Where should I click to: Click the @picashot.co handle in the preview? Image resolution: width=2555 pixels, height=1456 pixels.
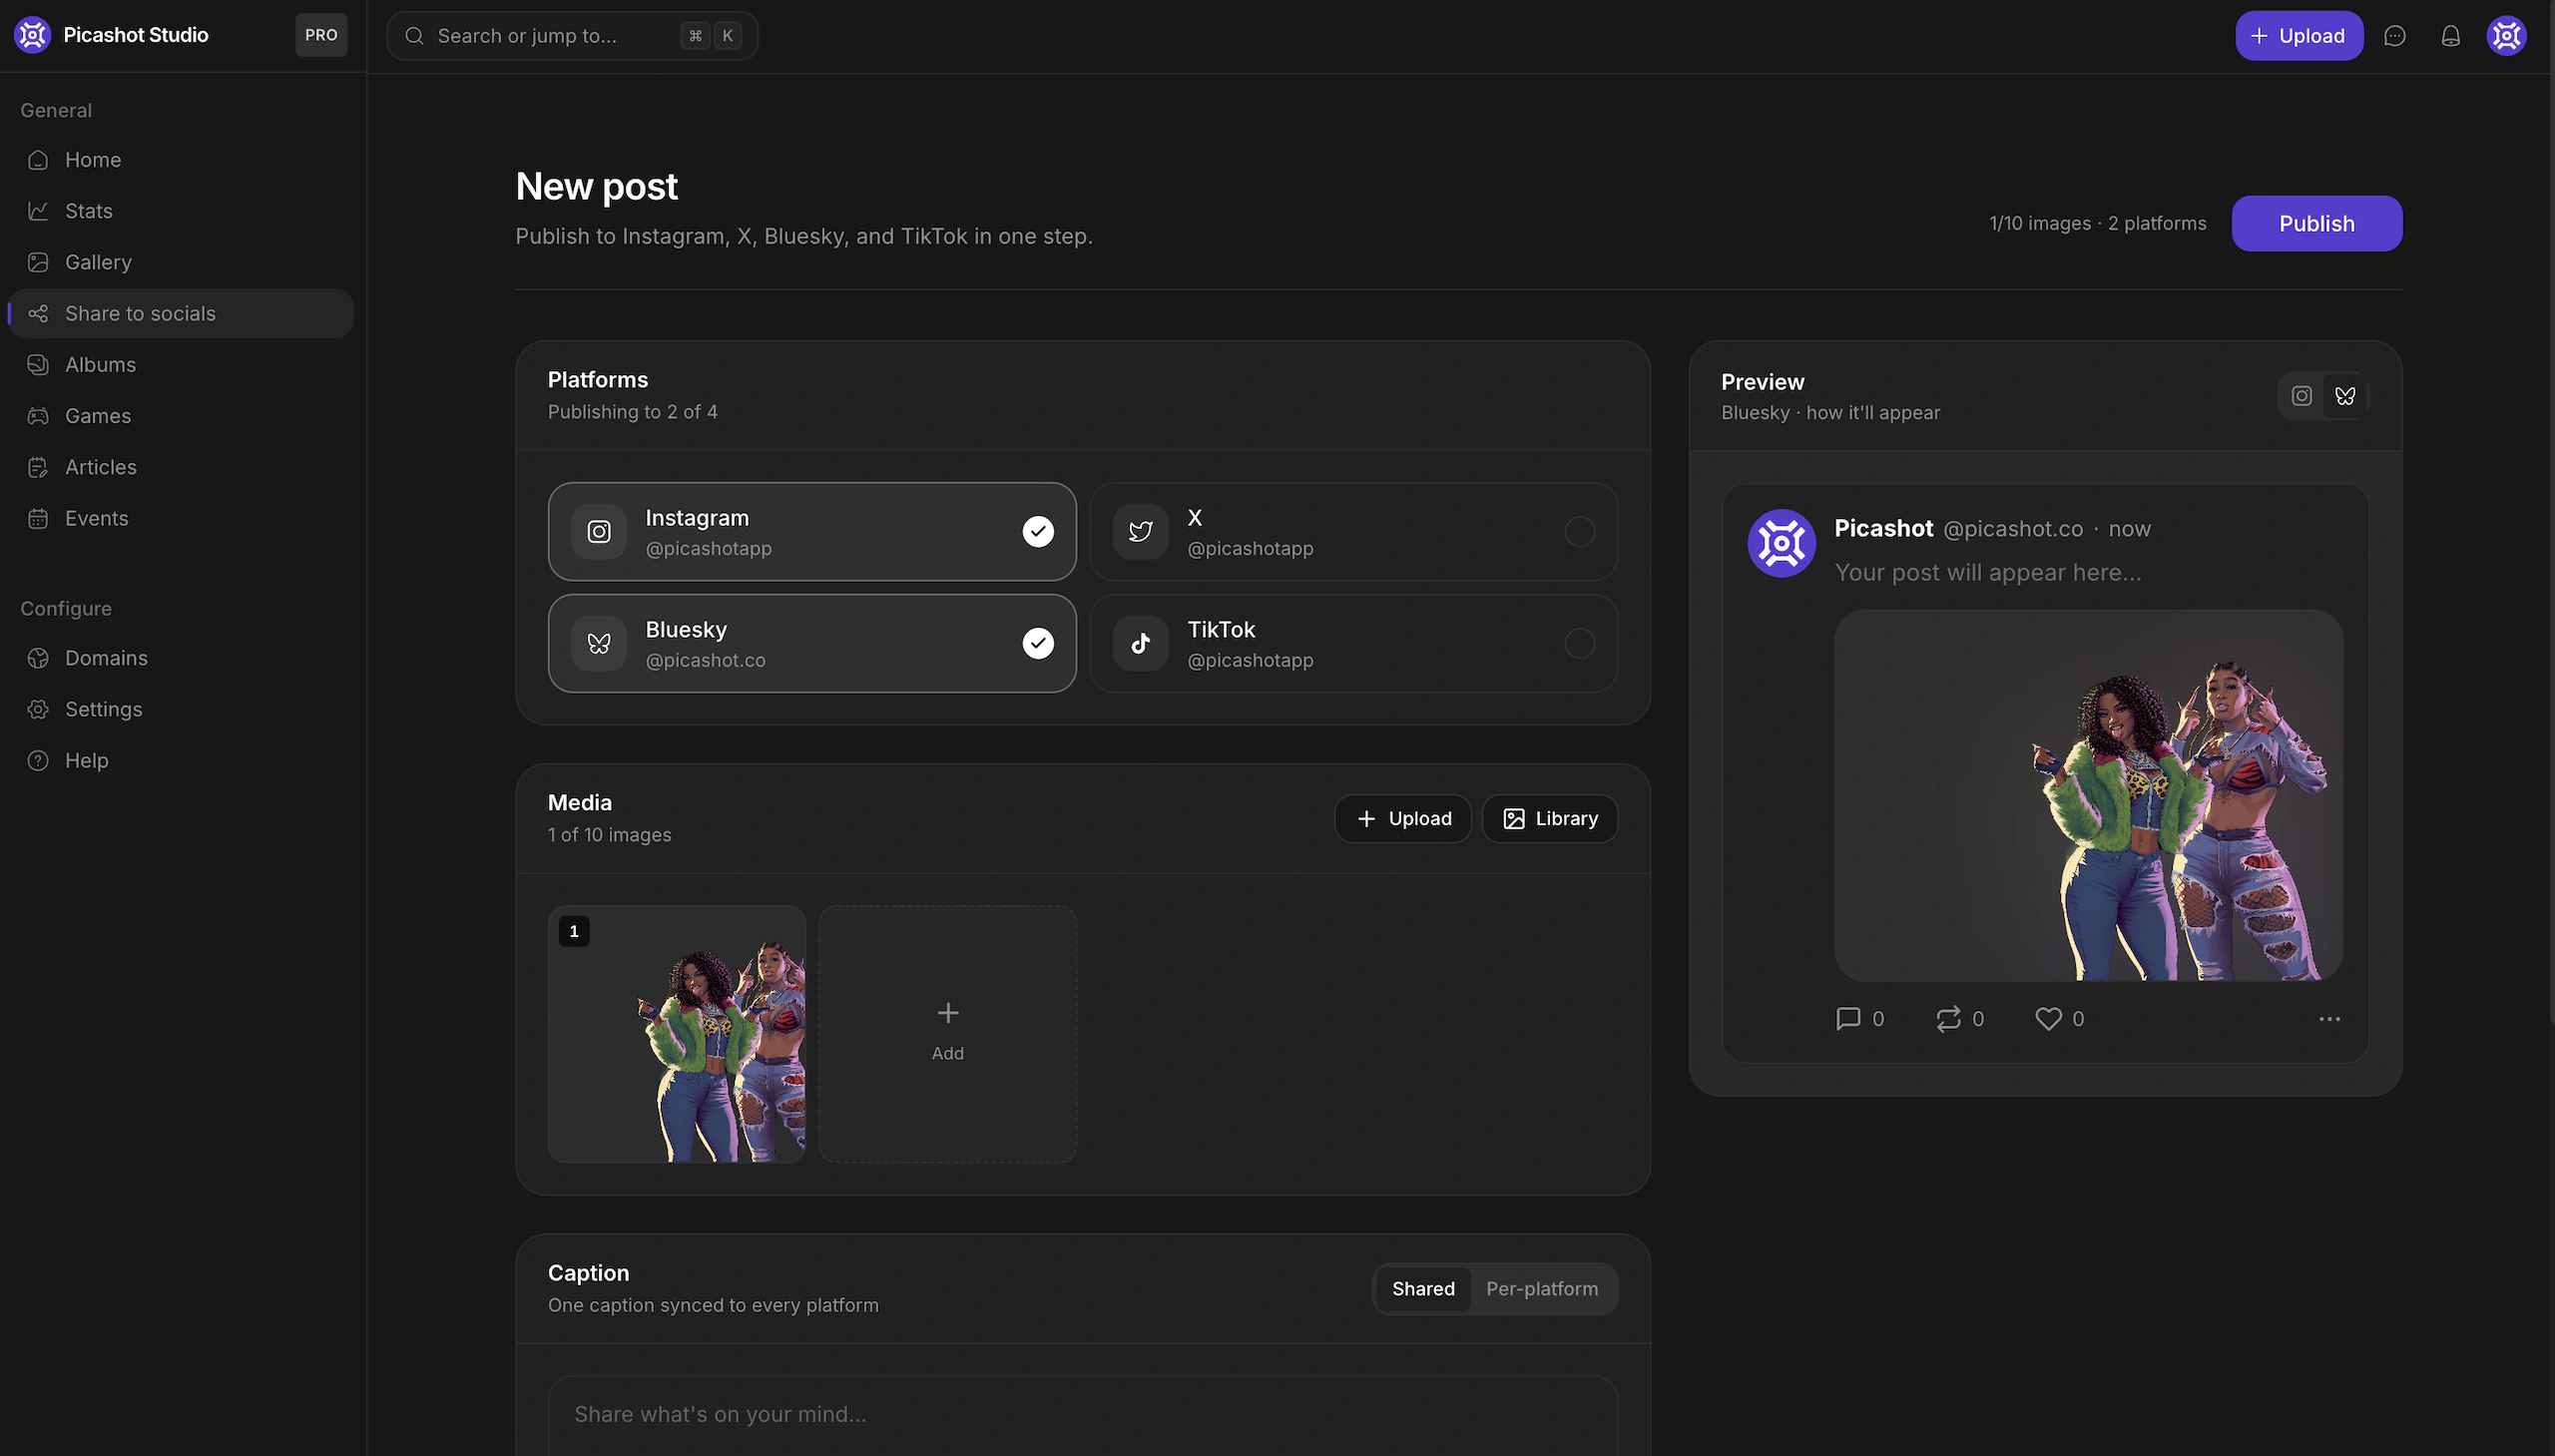[x=2013, y=529]
